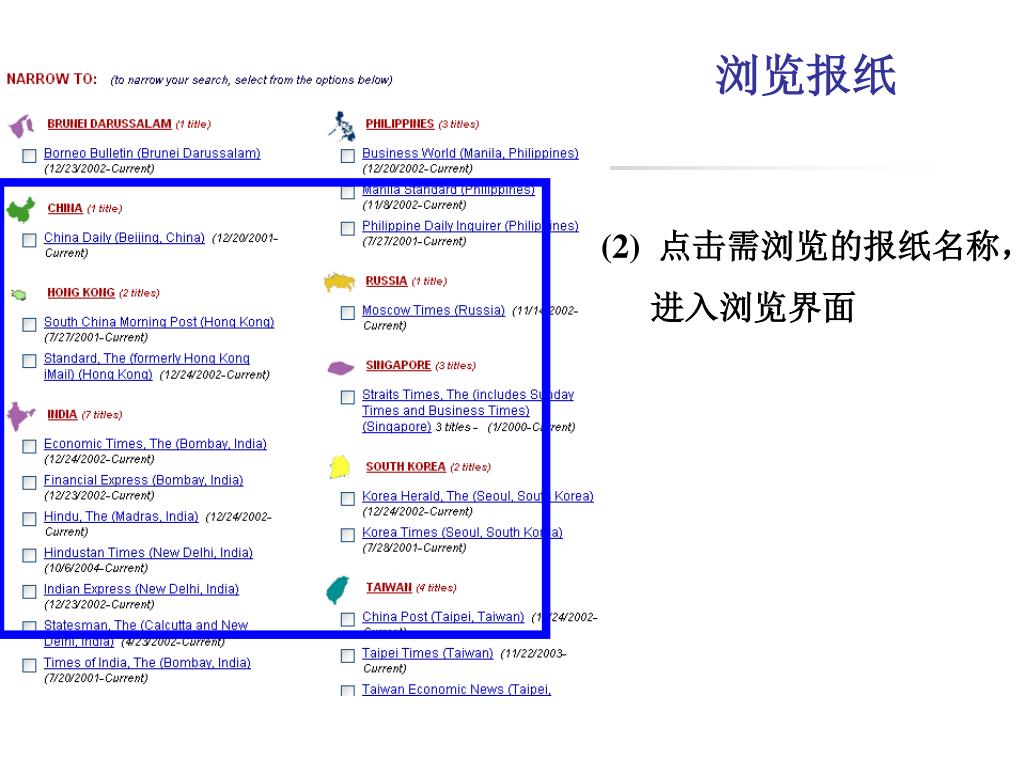Check the Korea Times checkbox

coord(348,535)
